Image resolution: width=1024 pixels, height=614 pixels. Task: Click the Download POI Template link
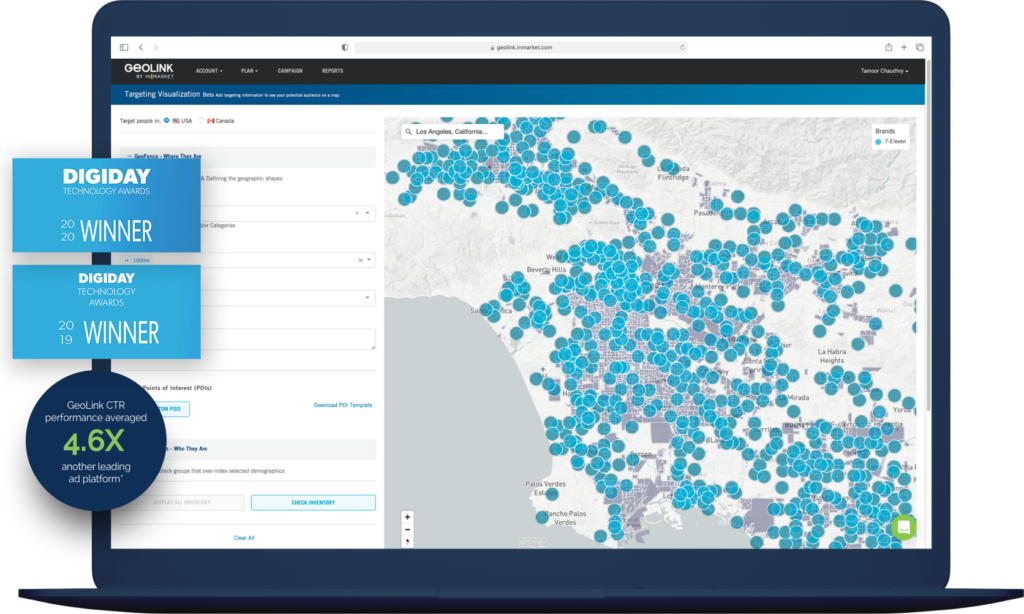[x=343, y=405]
